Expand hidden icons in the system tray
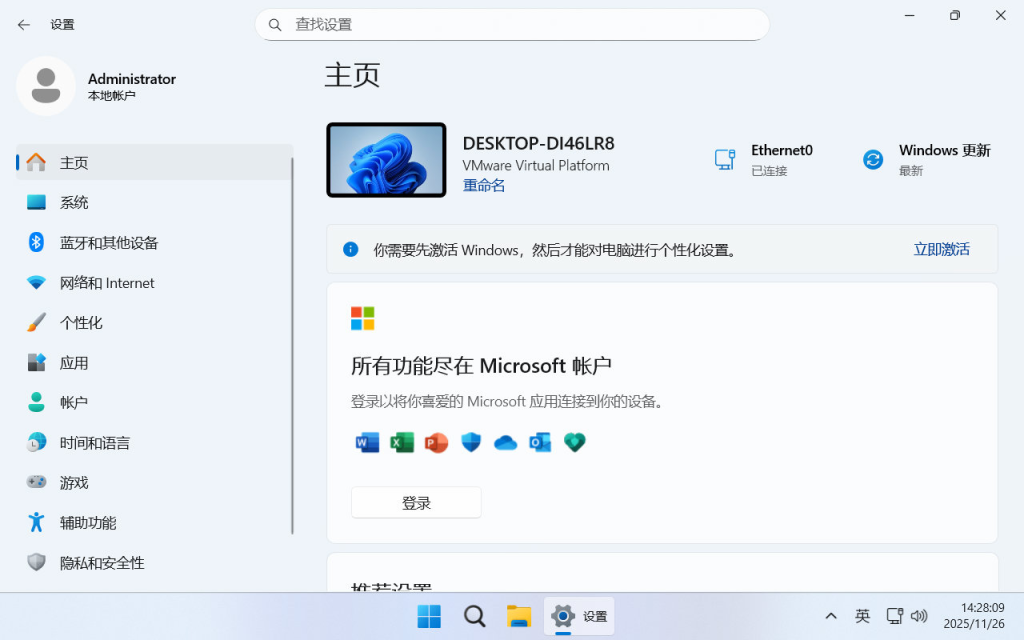1024x640 pixels. tap(831, 616)
